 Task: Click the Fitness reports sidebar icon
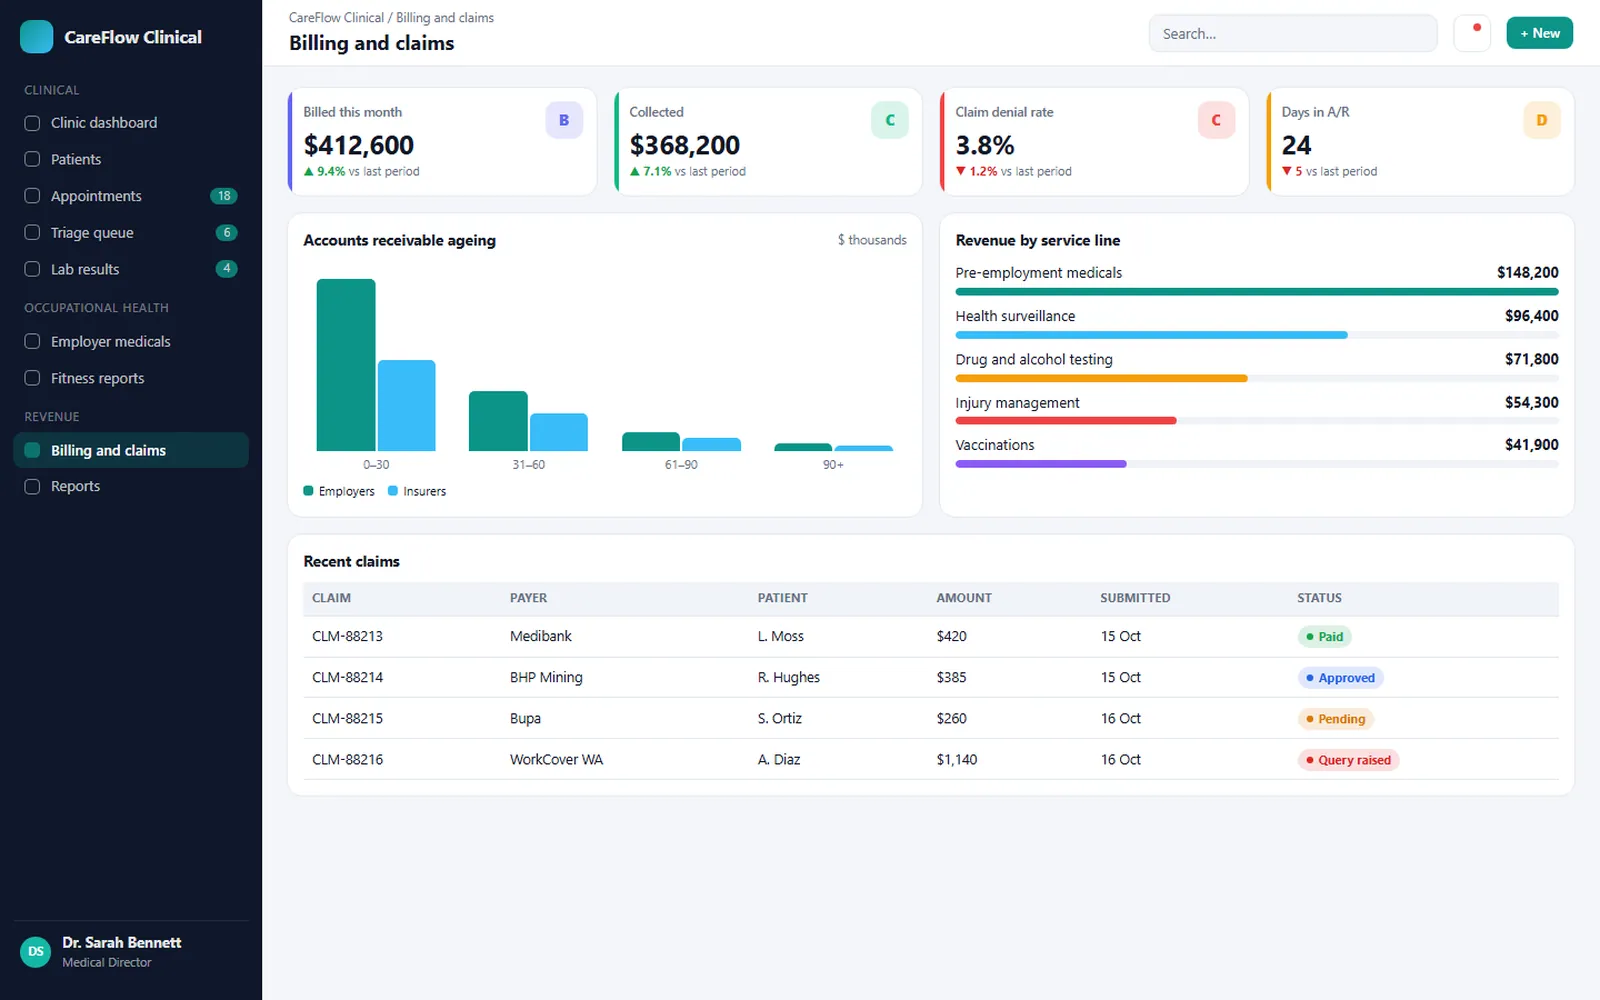[32, 378]
